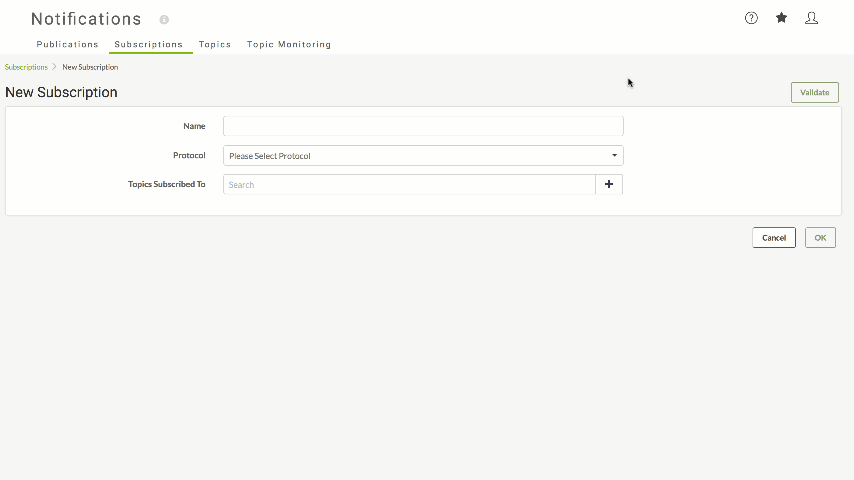The image size is (854, 480).
Task: Go to the Topic Monitoring tab
Action: (x=289, y=44)
